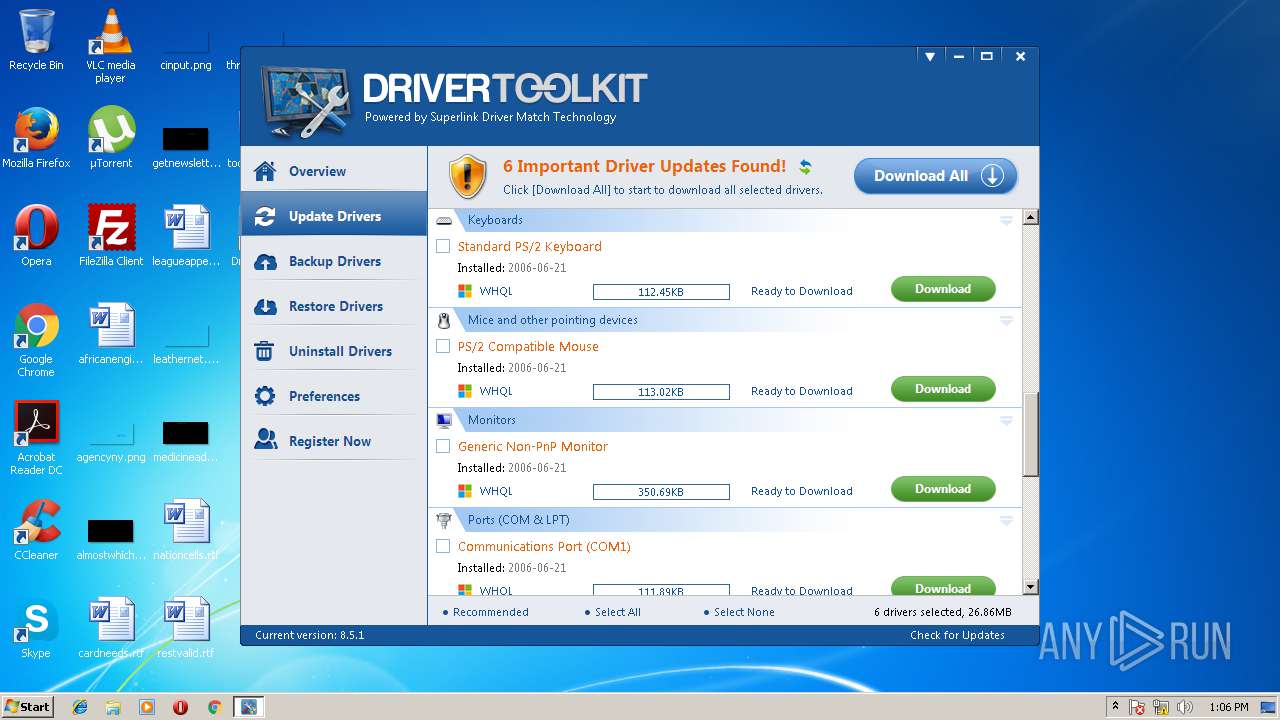Click the mouse device category icon
This screenshot has width=1280, height=720.
(445, 320)
